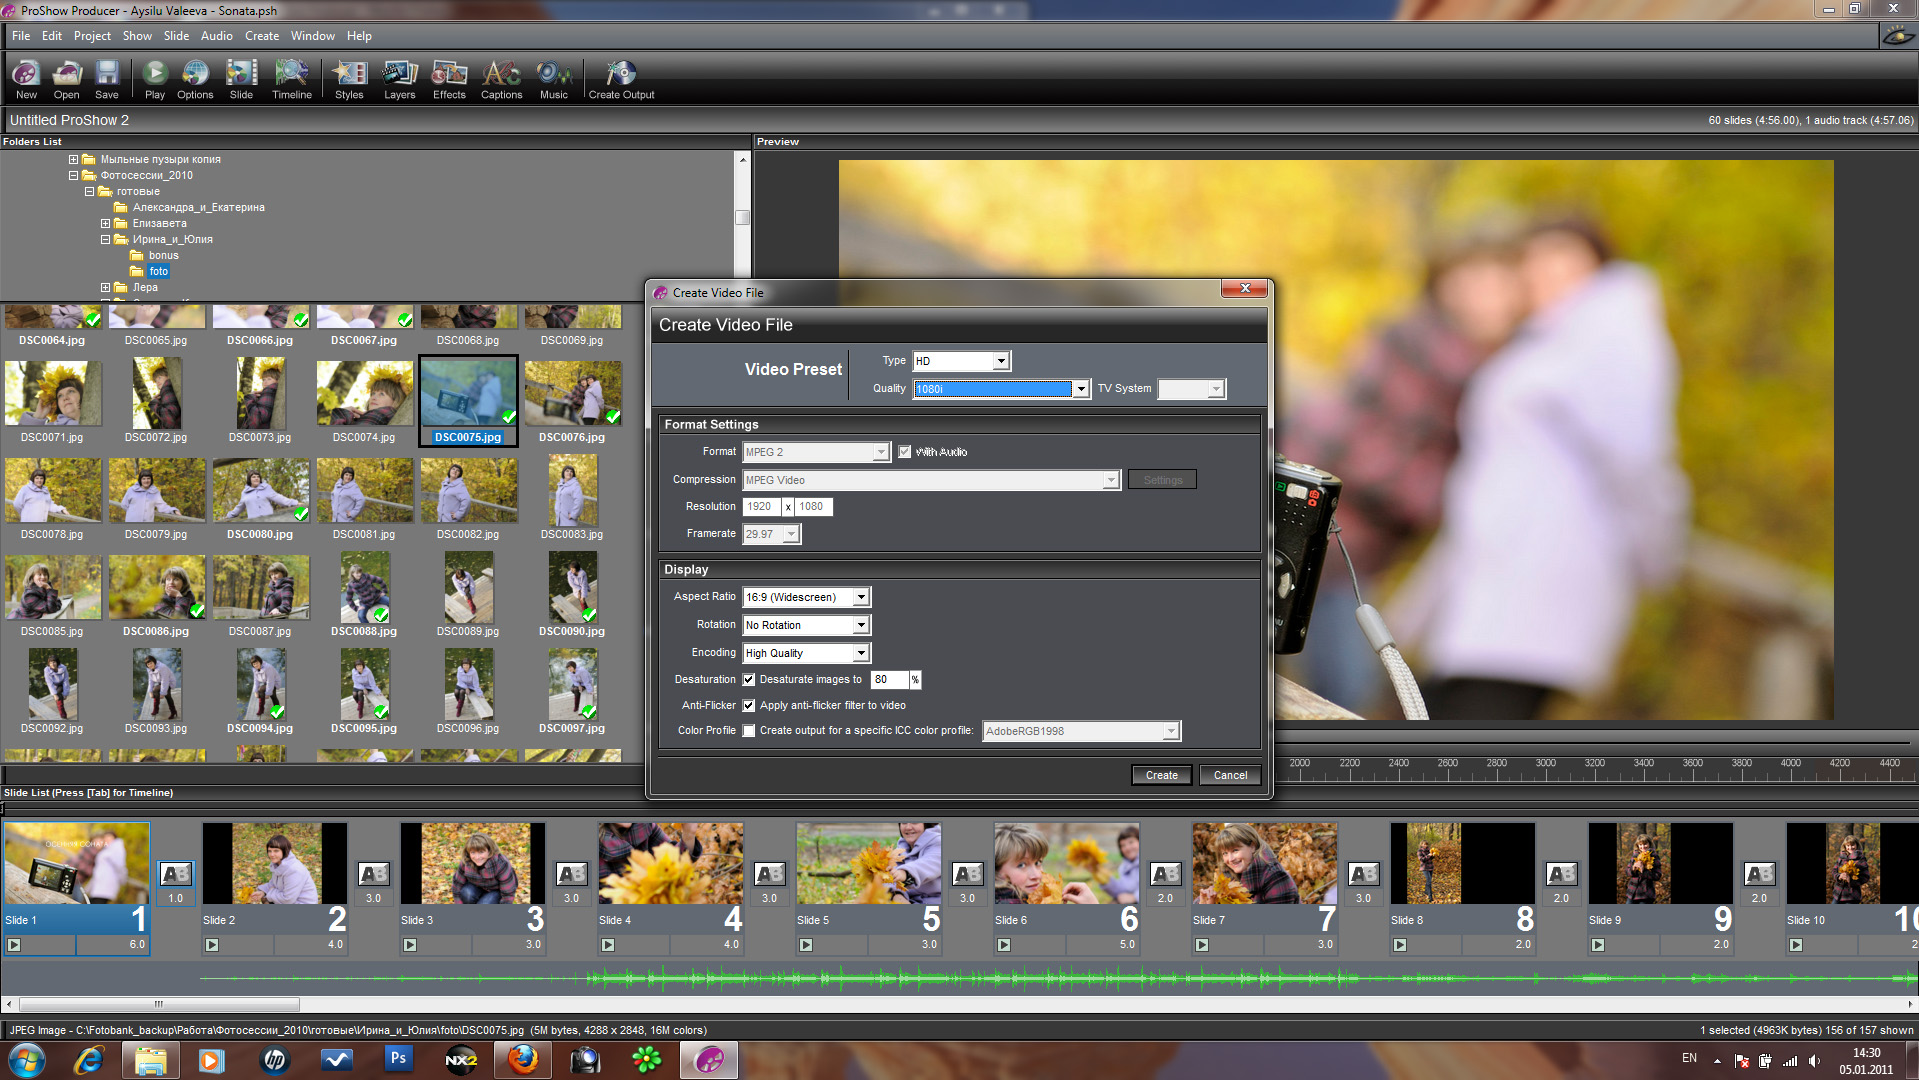Click the Windows Start button
Screen dimensions: 1919x1080
click(27, 1059)
